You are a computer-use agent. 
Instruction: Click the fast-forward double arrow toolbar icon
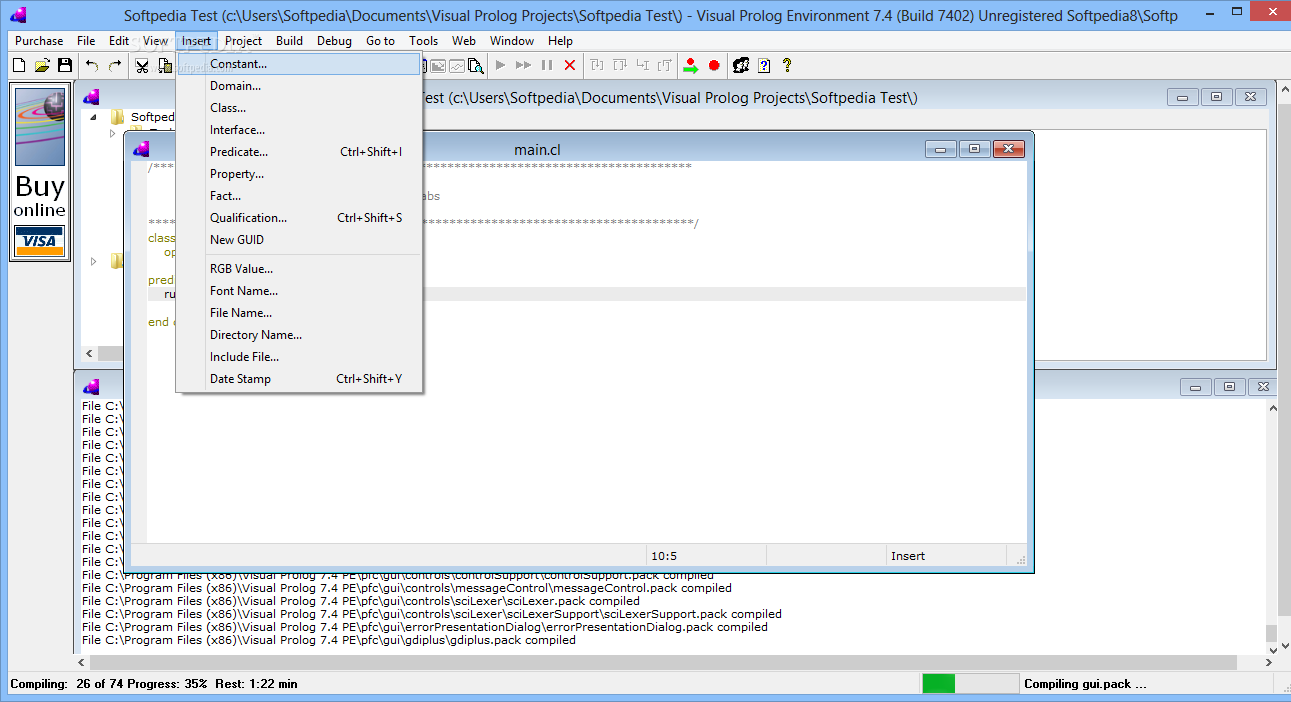524,65
